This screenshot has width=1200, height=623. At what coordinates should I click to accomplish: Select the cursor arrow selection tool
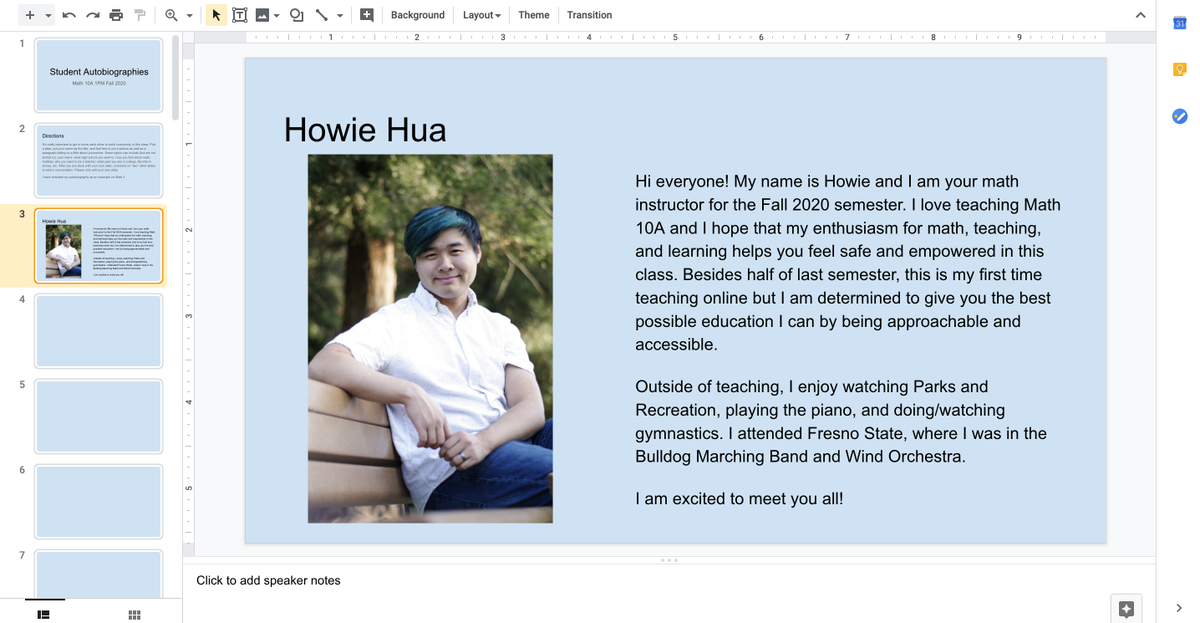pos(215,14)
